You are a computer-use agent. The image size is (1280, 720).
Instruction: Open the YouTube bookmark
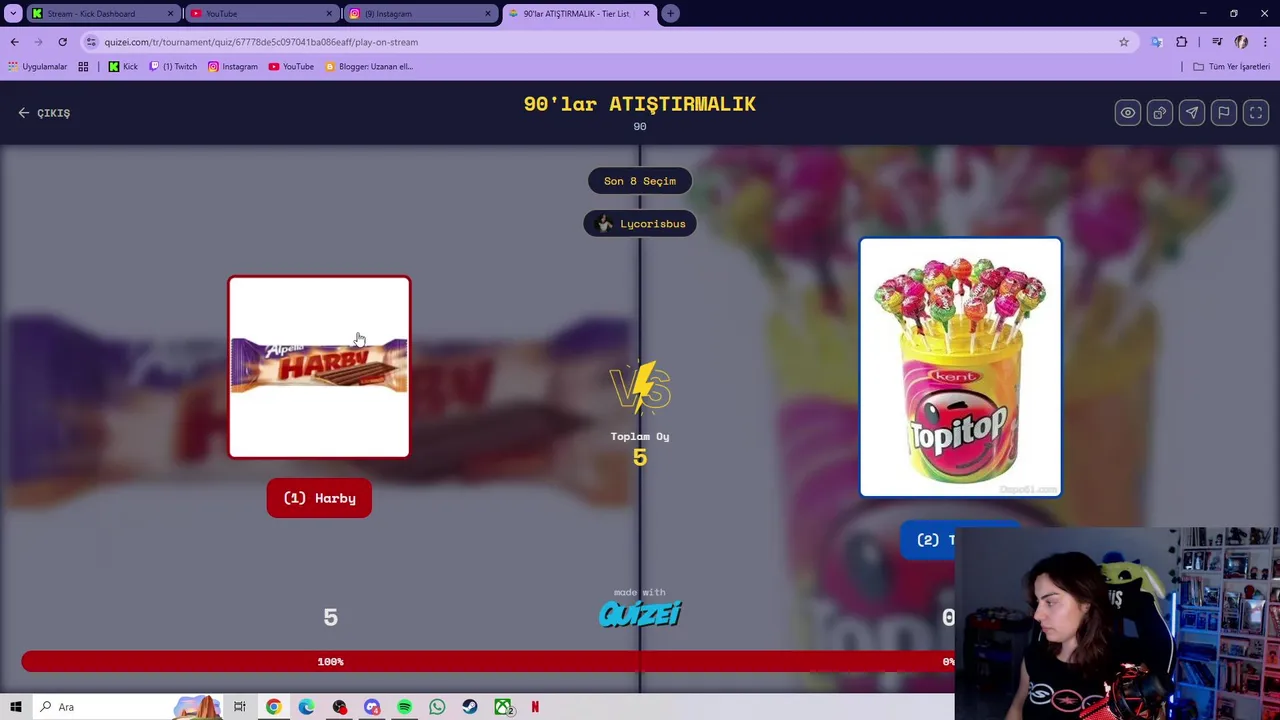(x=291, y=66)
